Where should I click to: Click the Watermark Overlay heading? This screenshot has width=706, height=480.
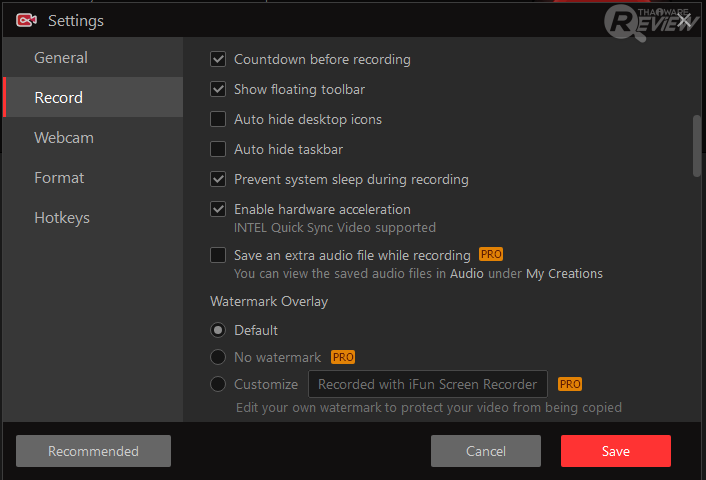(x=269, y=301)
